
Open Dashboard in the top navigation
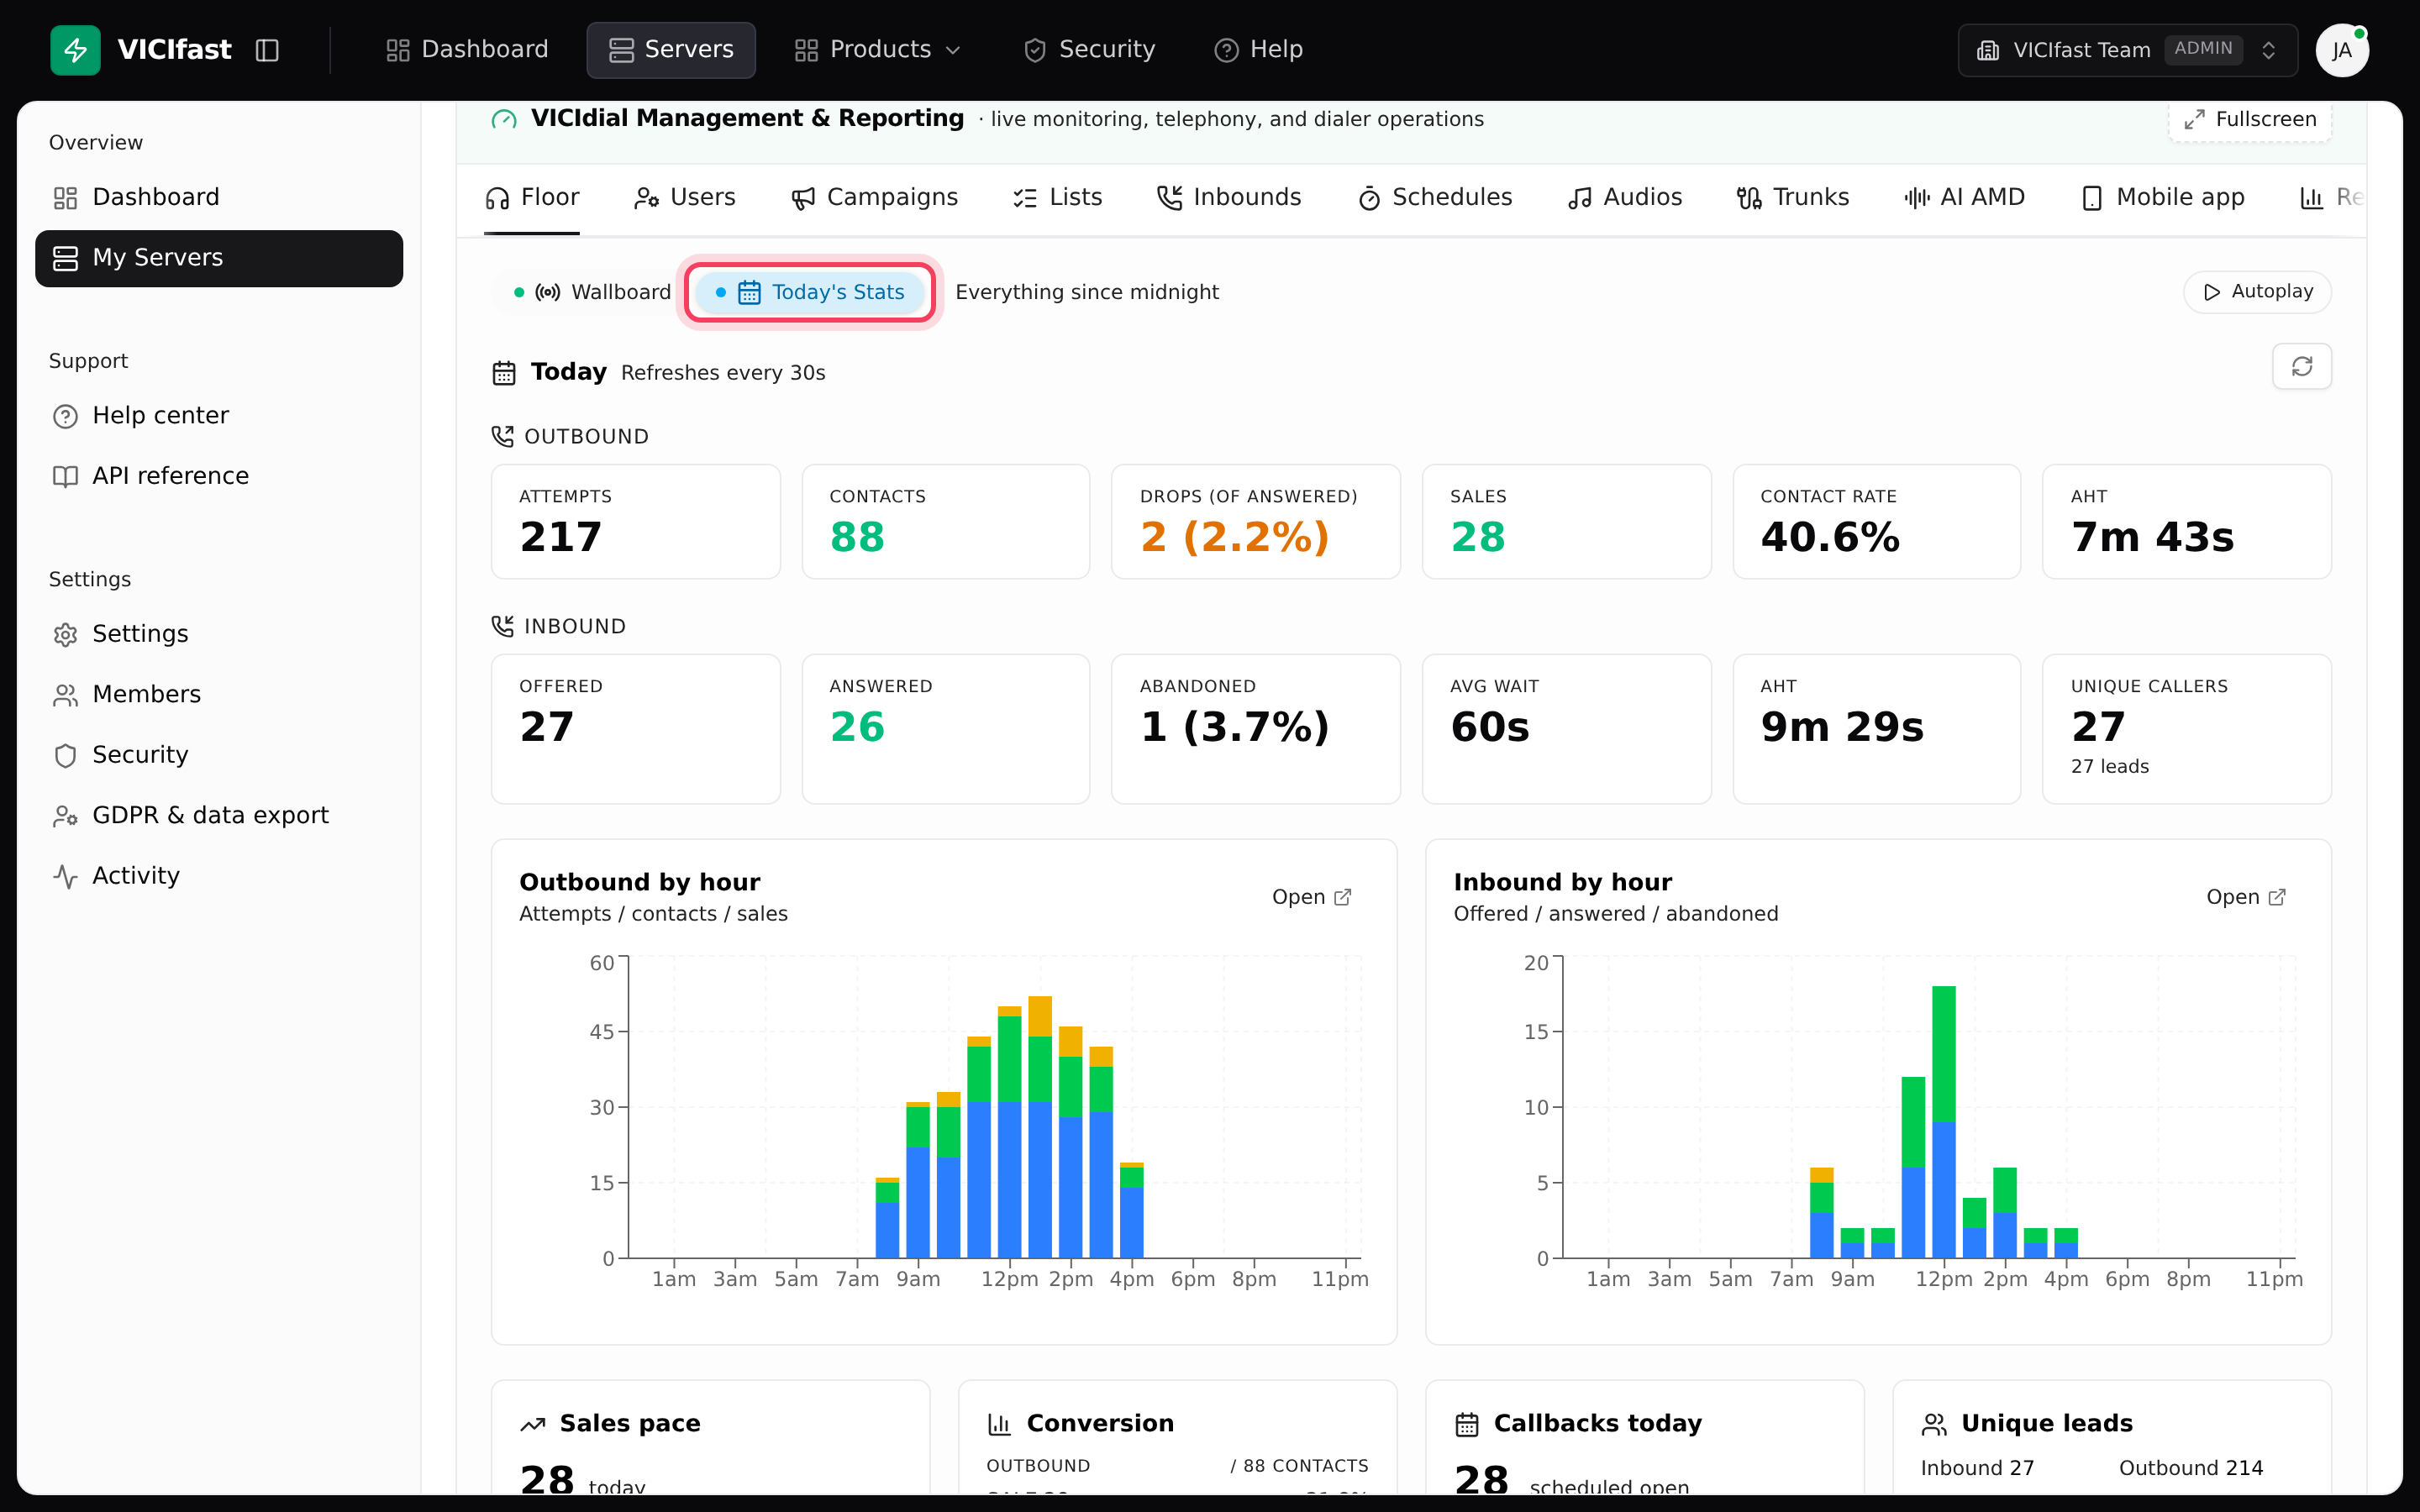[467, 50]
